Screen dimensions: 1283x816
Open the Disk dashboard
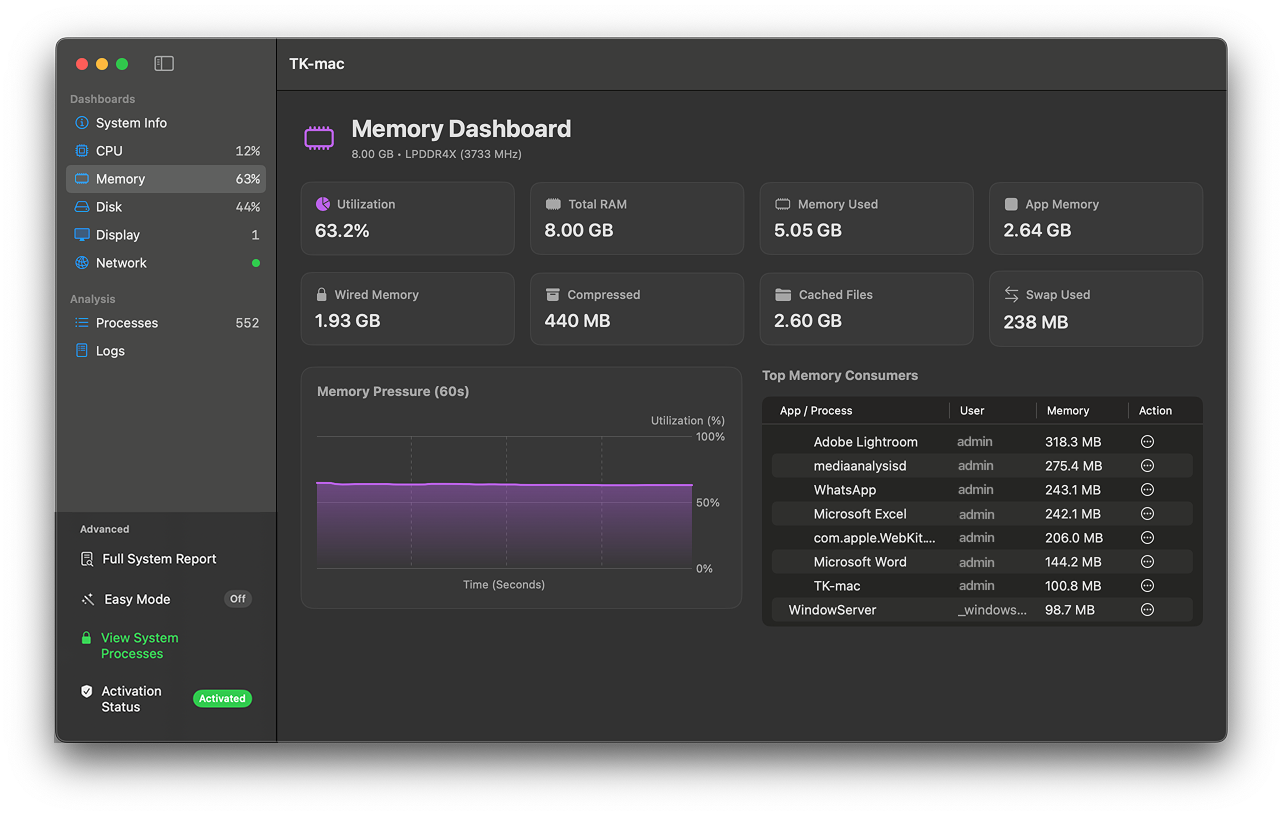[110, 206]
